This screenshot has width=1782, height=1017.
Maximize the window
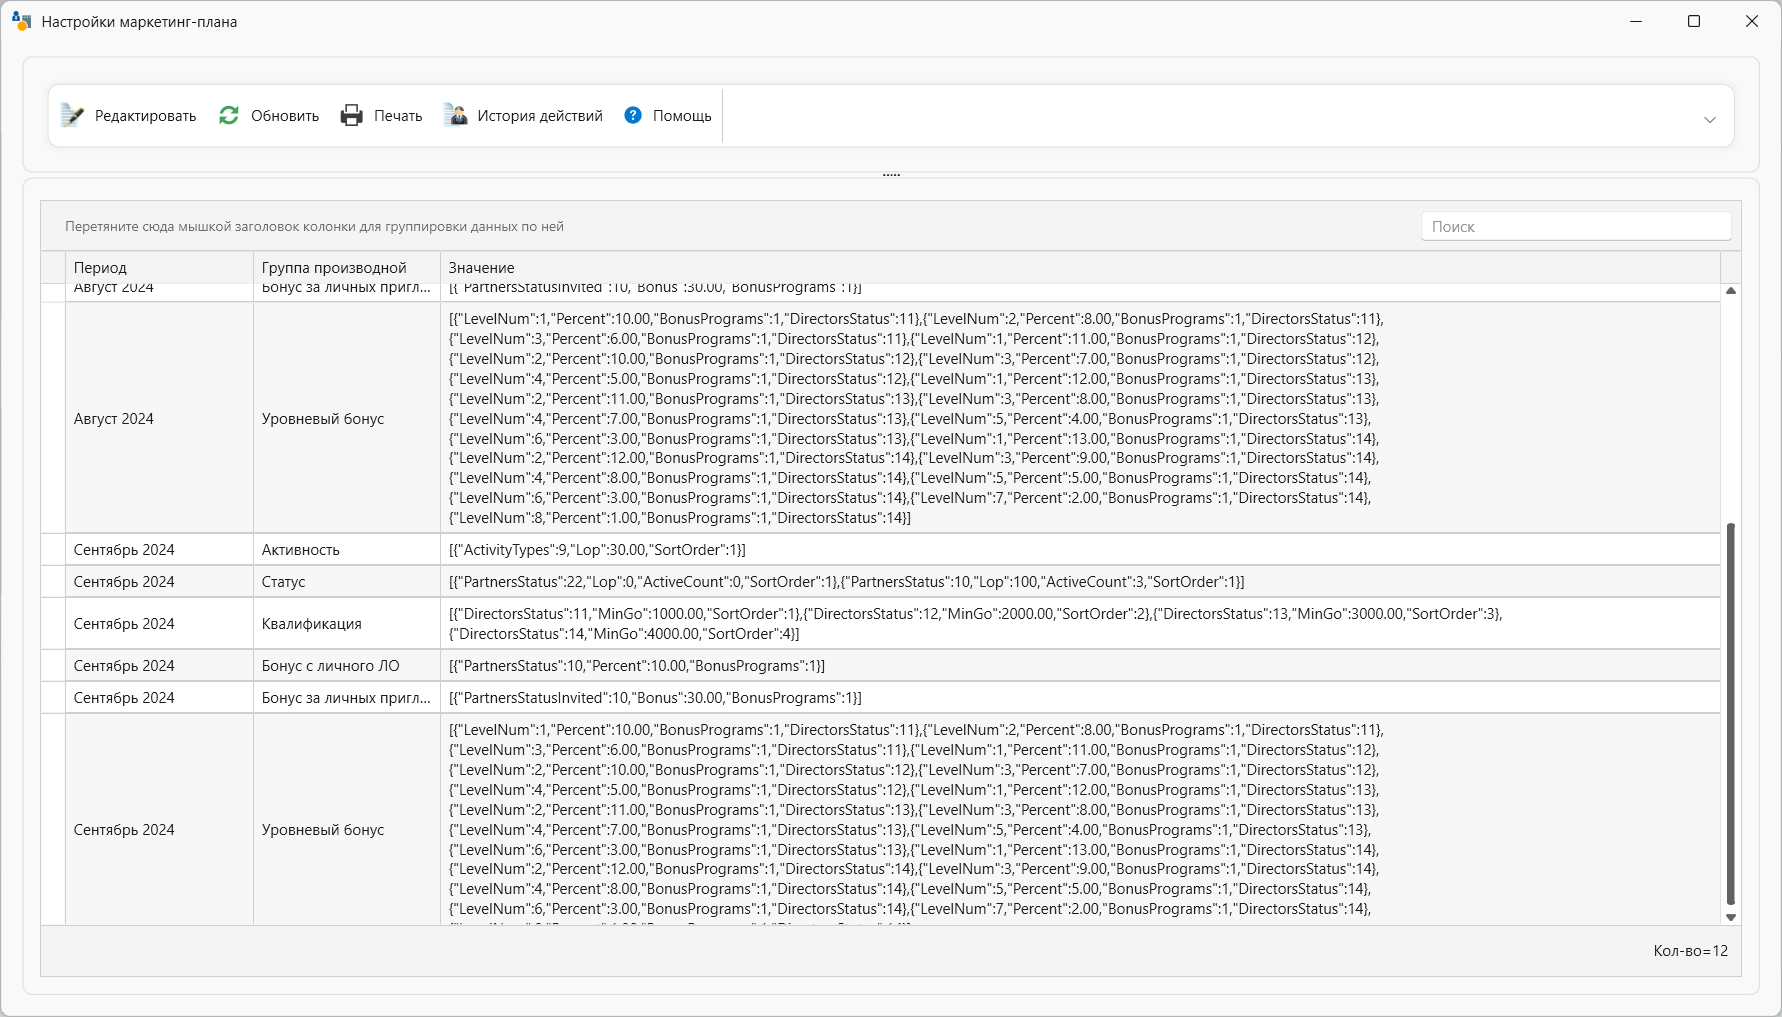point(1694,21)
